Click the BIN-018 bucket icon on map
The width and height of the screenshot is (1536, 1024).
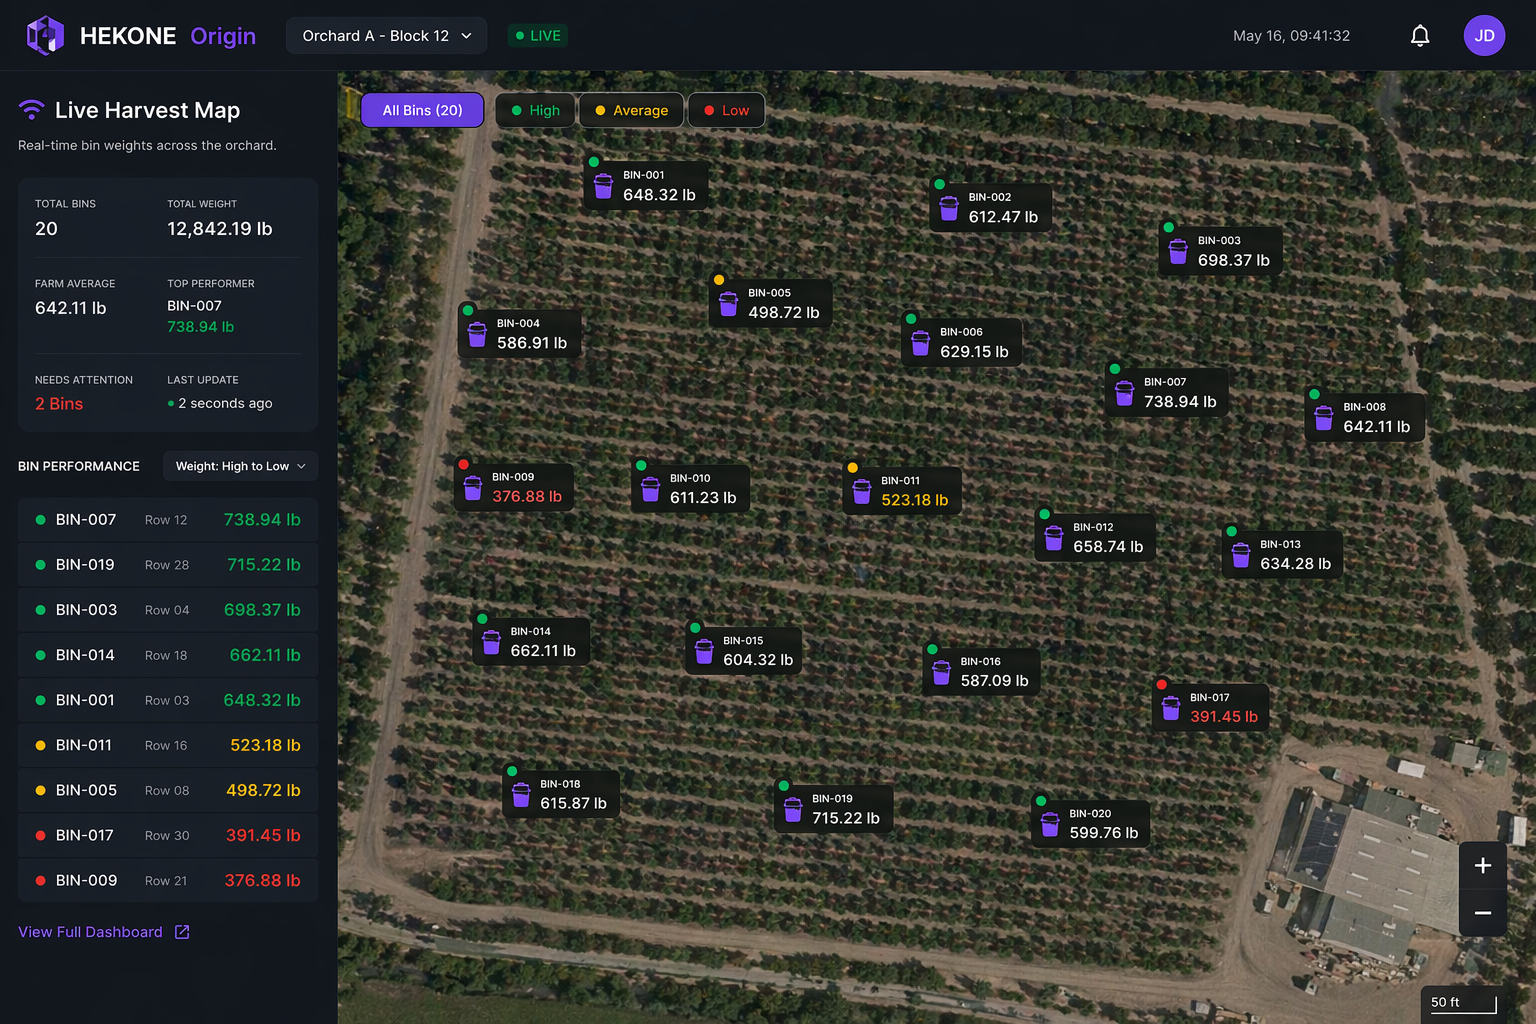click(x=521, y=795)
